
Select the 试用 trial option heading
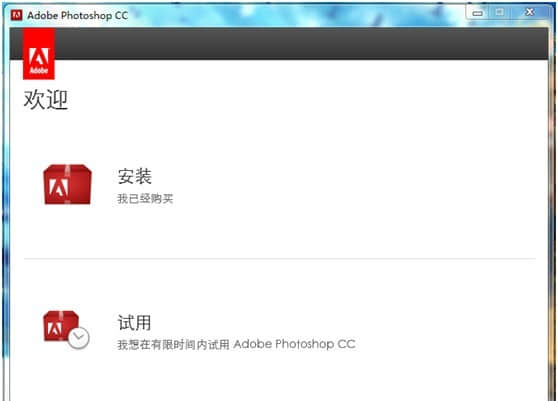click(x=134, y=322)
